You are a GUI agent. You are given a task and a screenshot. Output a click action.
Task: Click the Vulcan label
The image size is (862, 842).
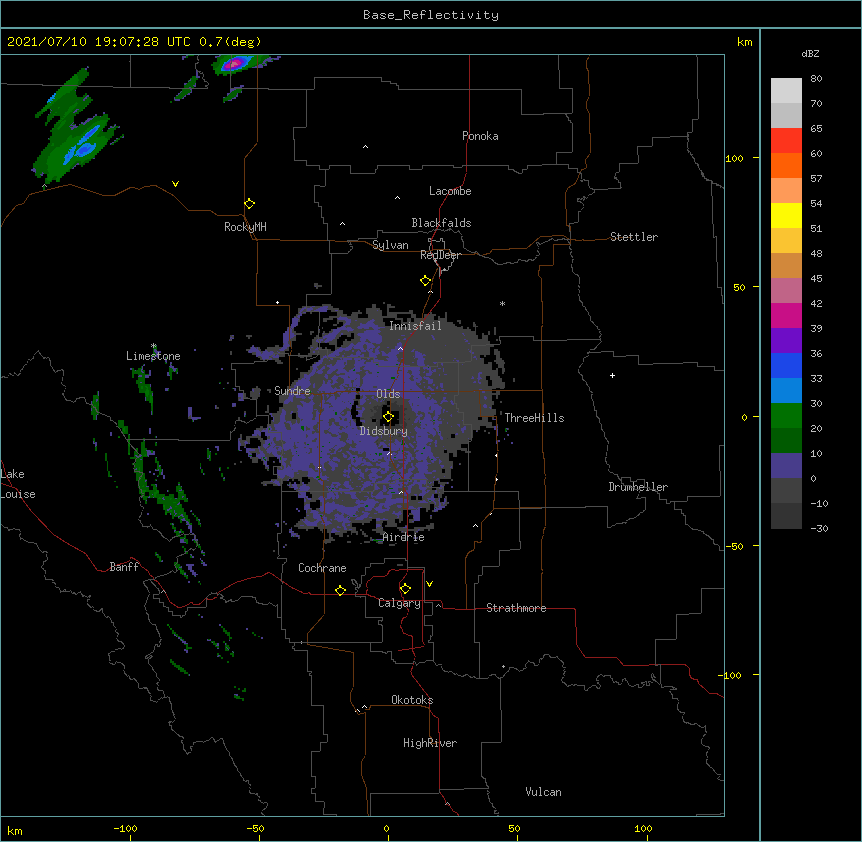click(x=543, y=792)
